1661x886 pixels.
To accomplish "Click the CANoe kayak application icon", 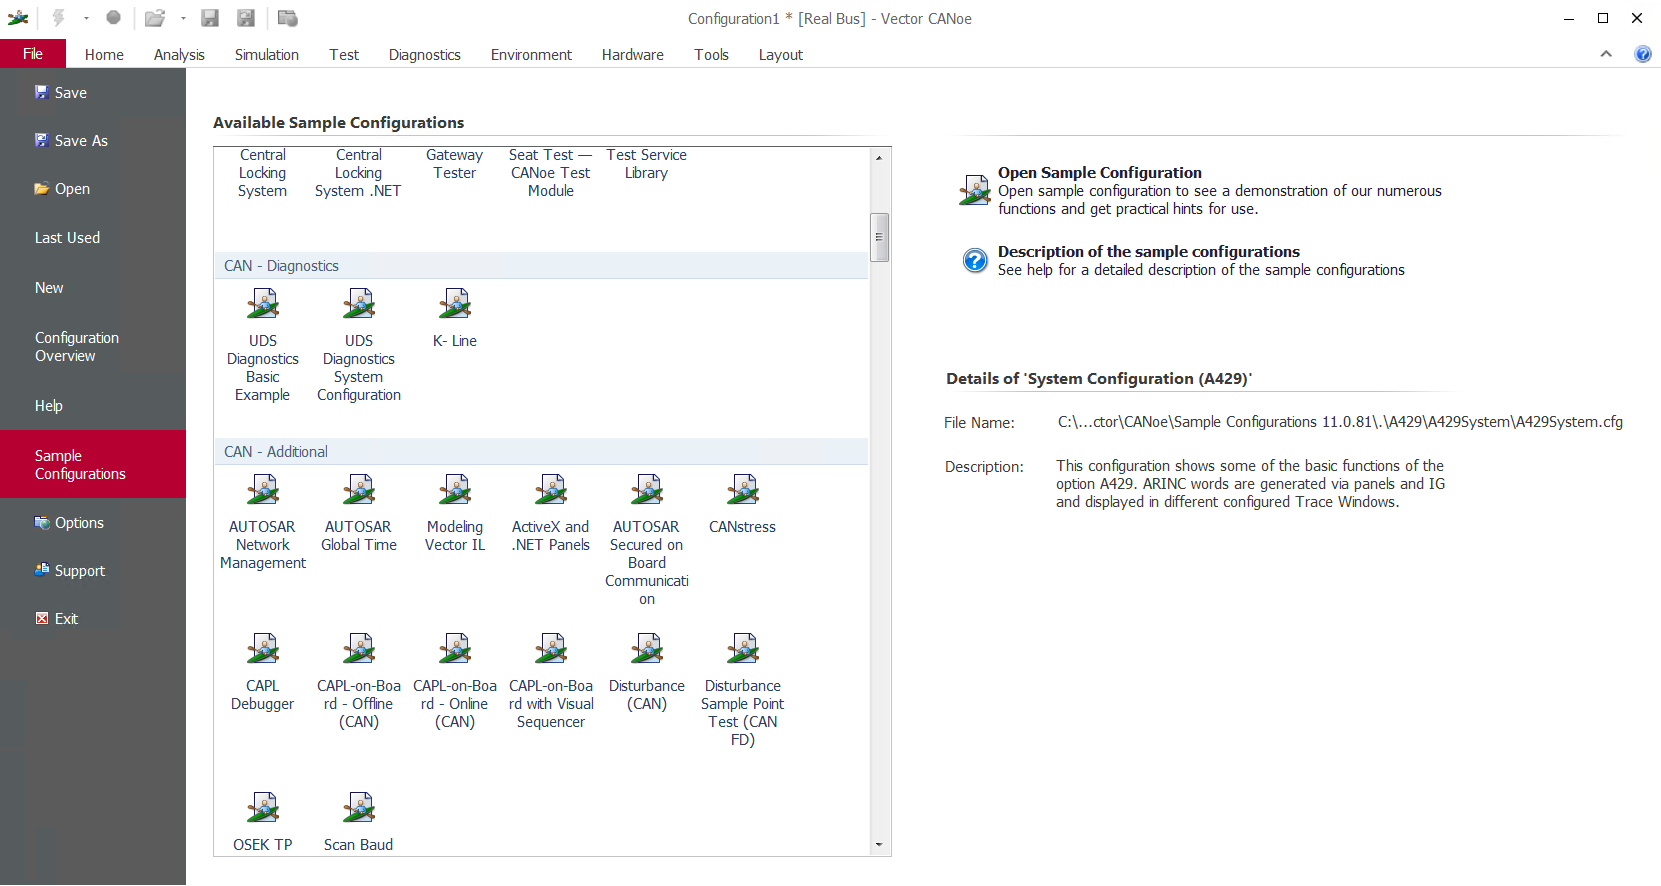I will coord(18,18).
